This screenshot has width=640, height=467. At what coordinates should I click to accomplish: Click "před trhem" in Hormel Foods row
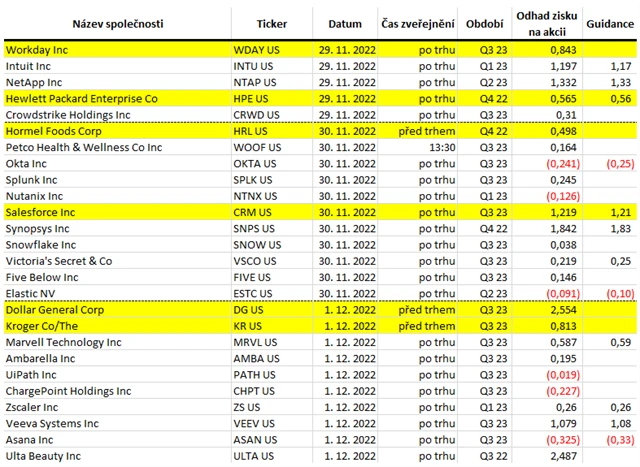tap(427, 131)
